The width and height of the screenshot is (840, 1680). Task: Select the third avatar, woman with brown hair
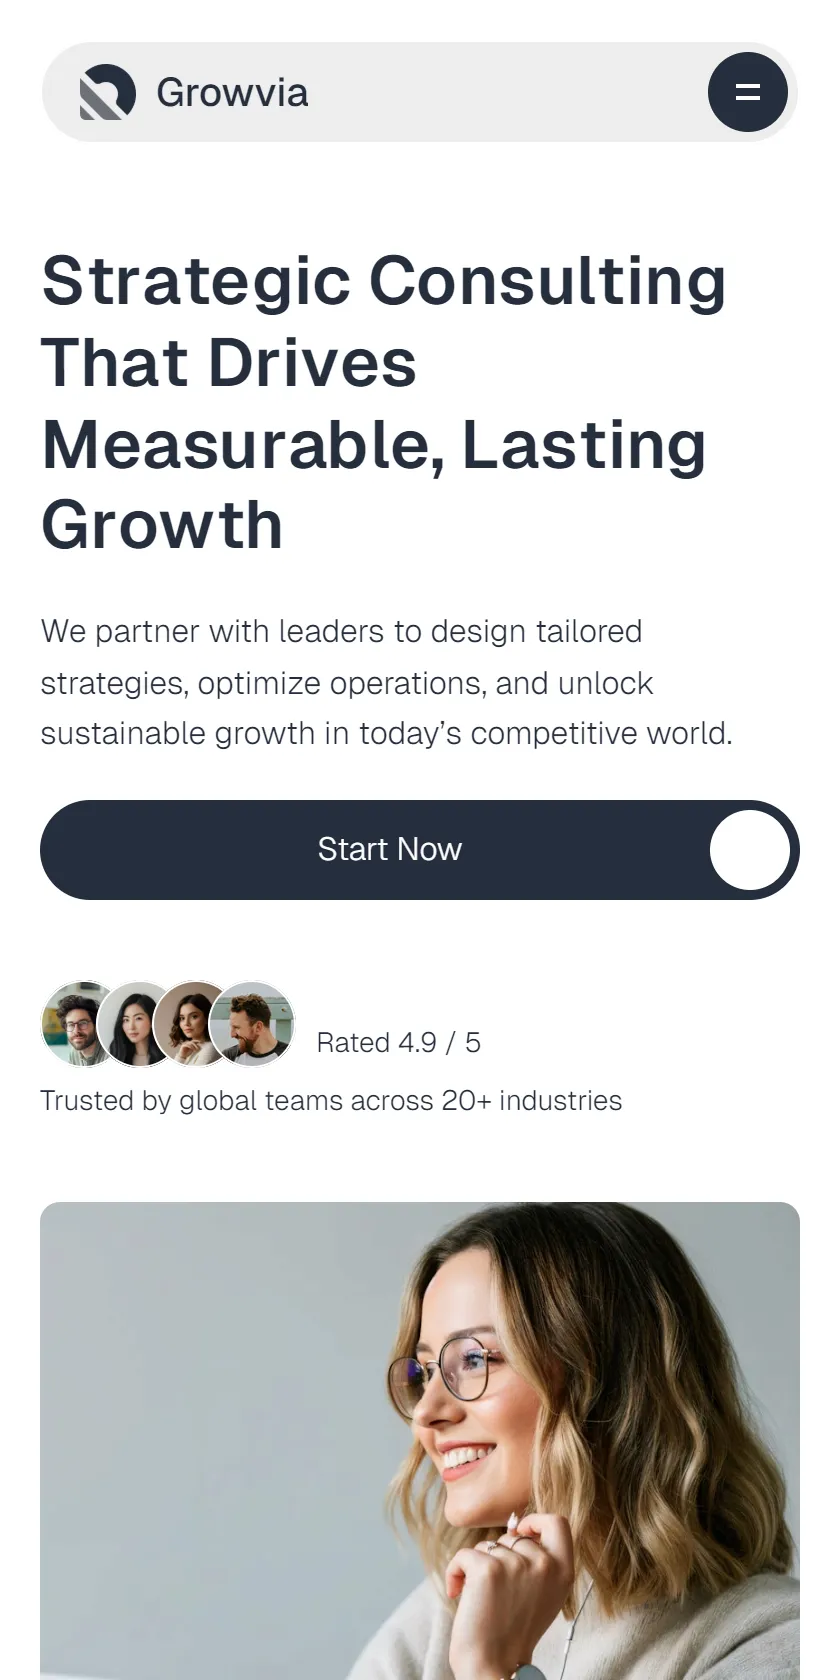click(x=195, y=1024)
